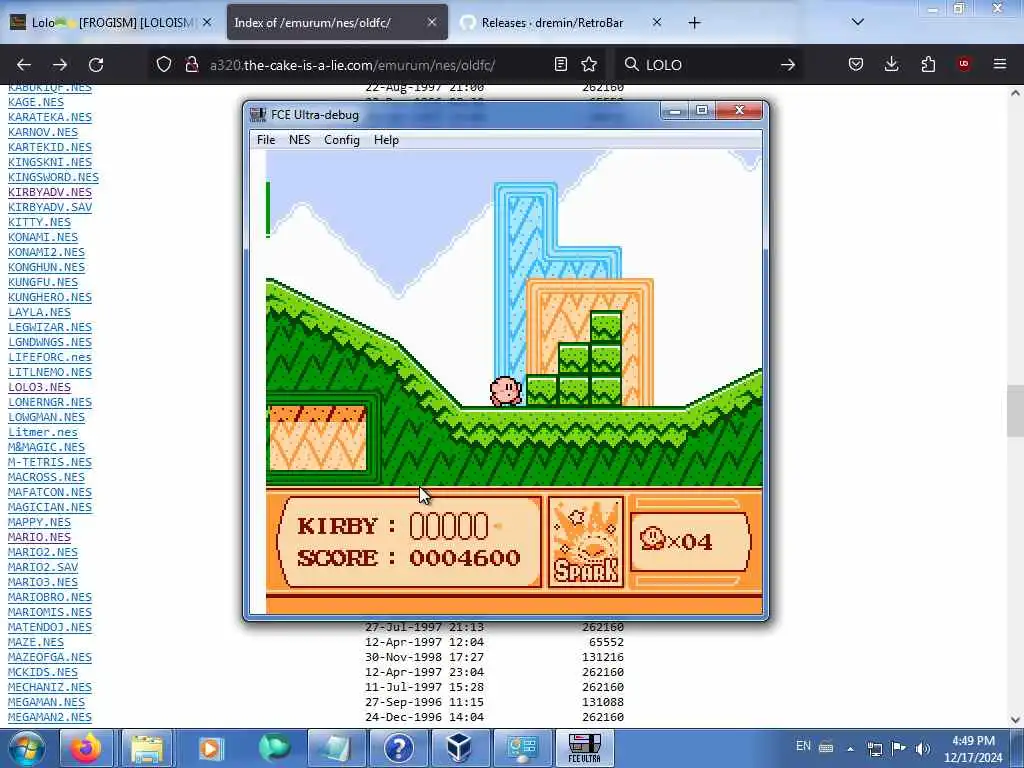This screenshot has width=1024, height=768.
Task: Click the scrollbar down arrow
Action: pos(1015,719)
